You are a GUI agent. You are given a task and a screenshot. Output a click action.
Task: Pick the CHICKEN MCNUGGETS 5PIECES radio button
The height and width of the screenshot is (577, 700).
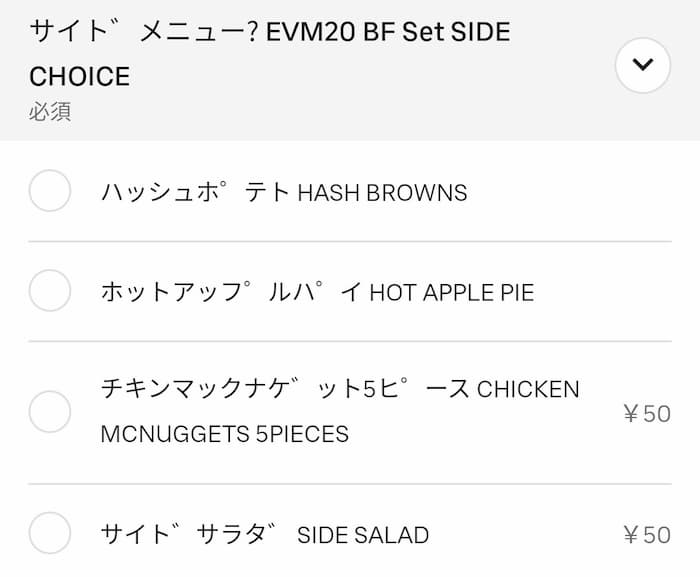pyautogui.click(x=49, y=411)
